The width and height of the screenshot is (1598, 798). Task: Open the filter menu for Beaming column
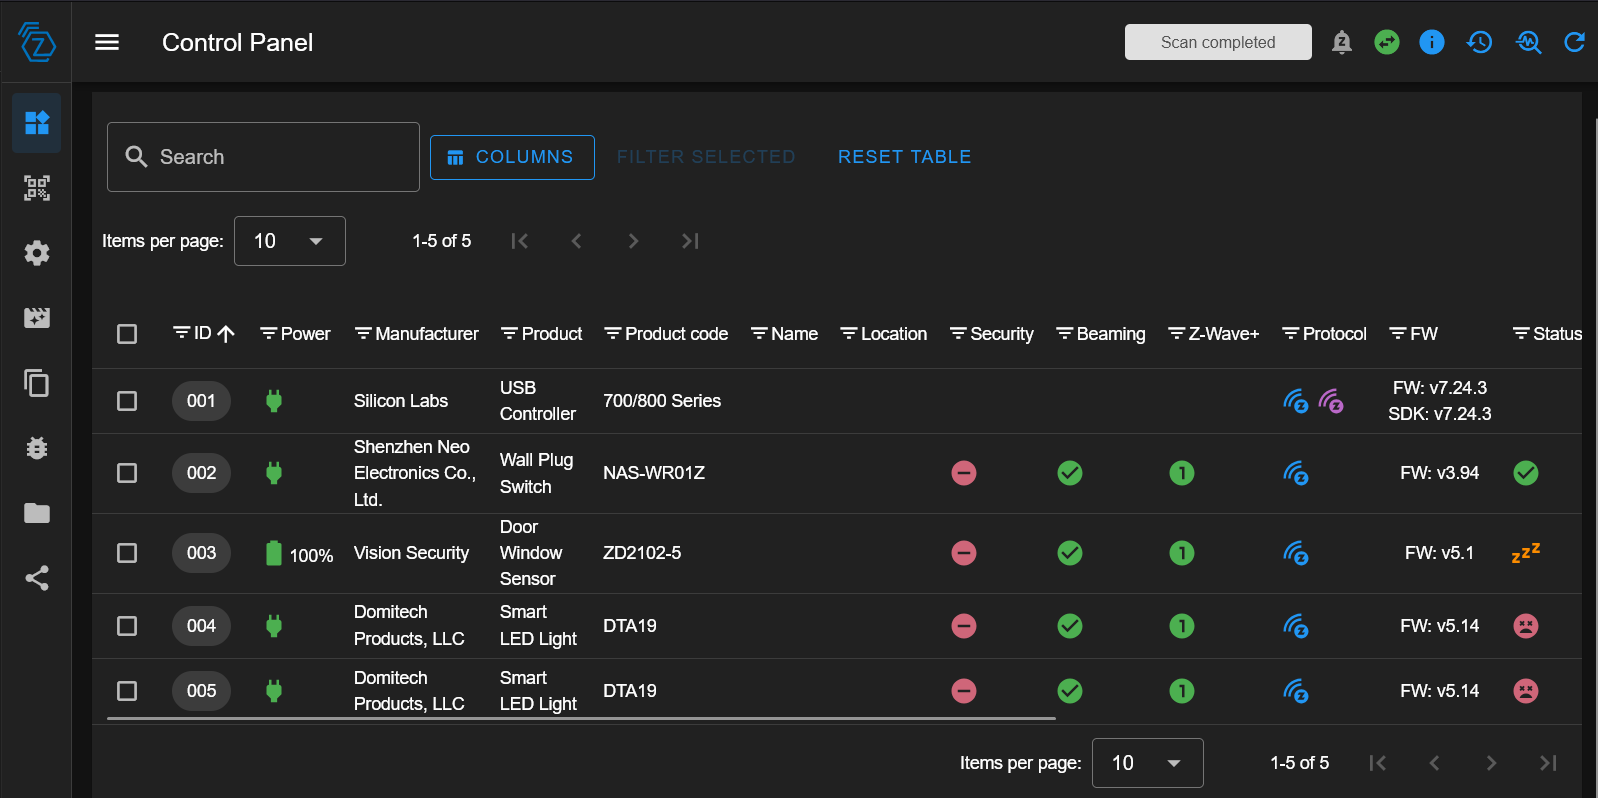[1065, 334]
